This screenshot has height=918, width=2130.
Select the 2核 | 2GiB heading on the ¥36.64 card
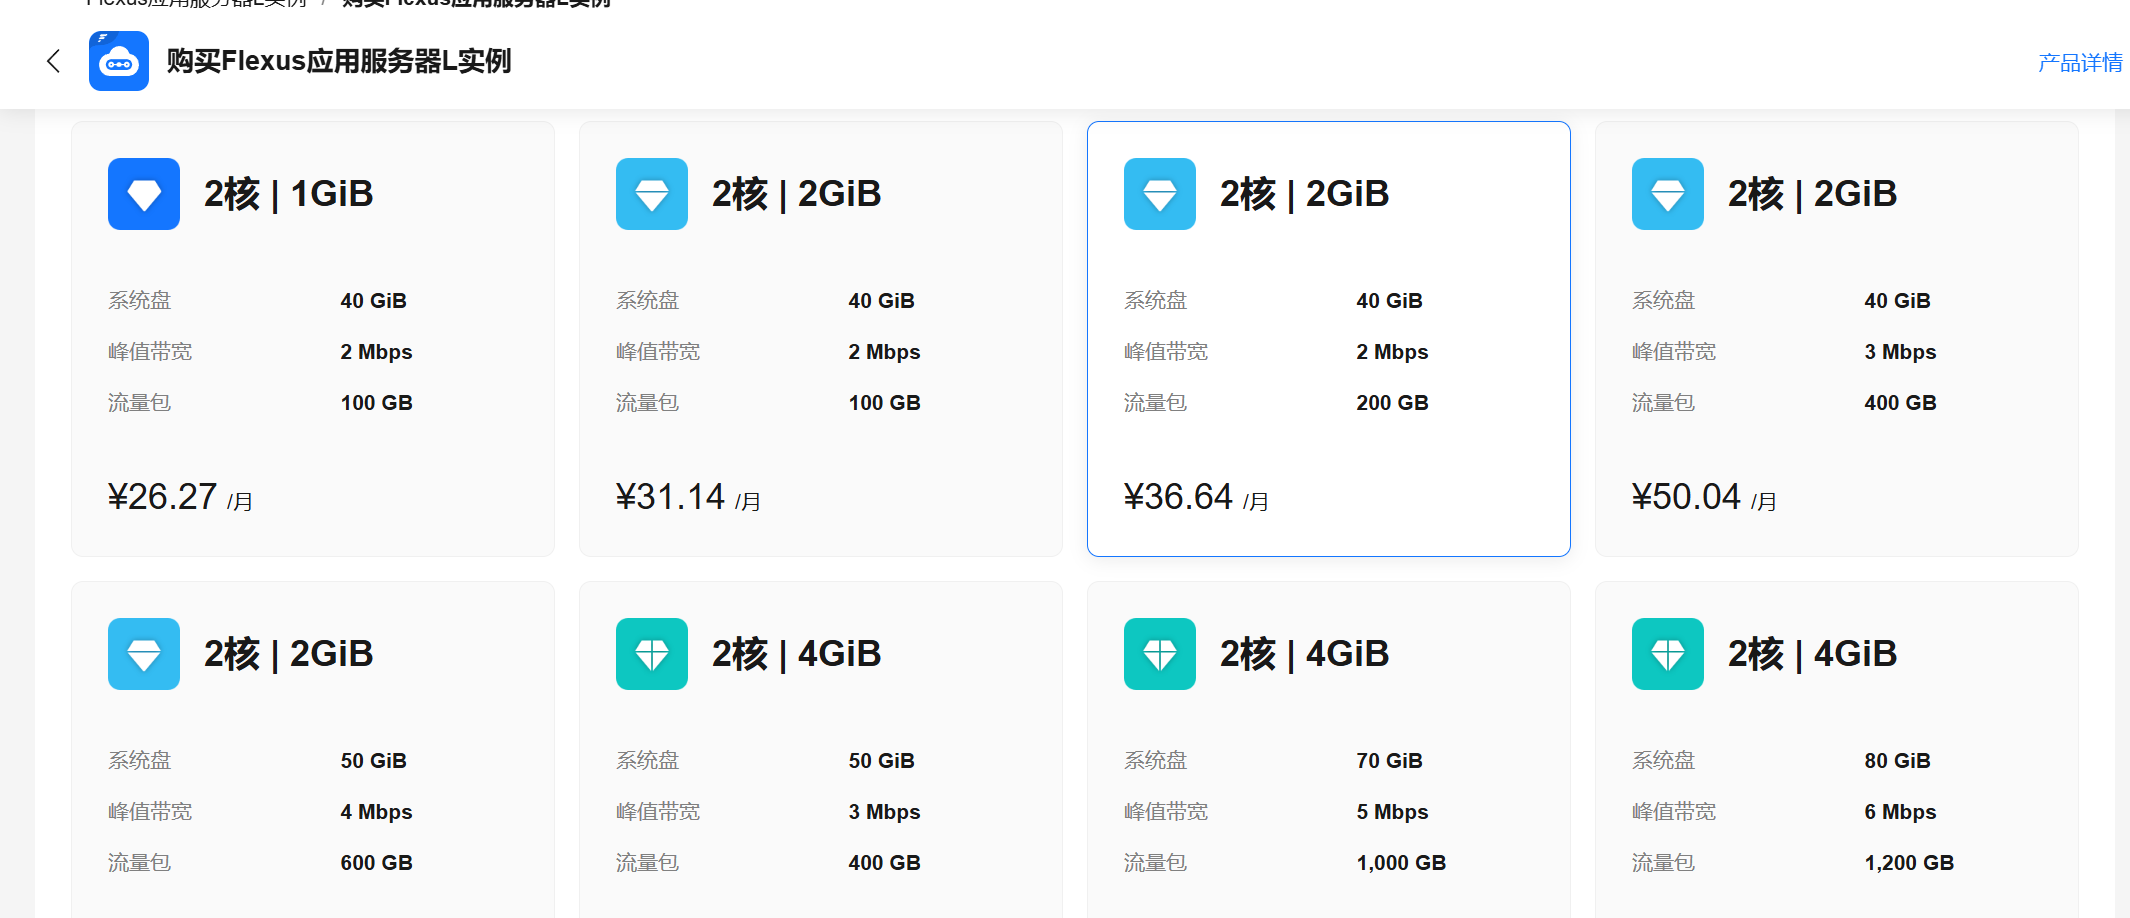(x=1304, y=194)
